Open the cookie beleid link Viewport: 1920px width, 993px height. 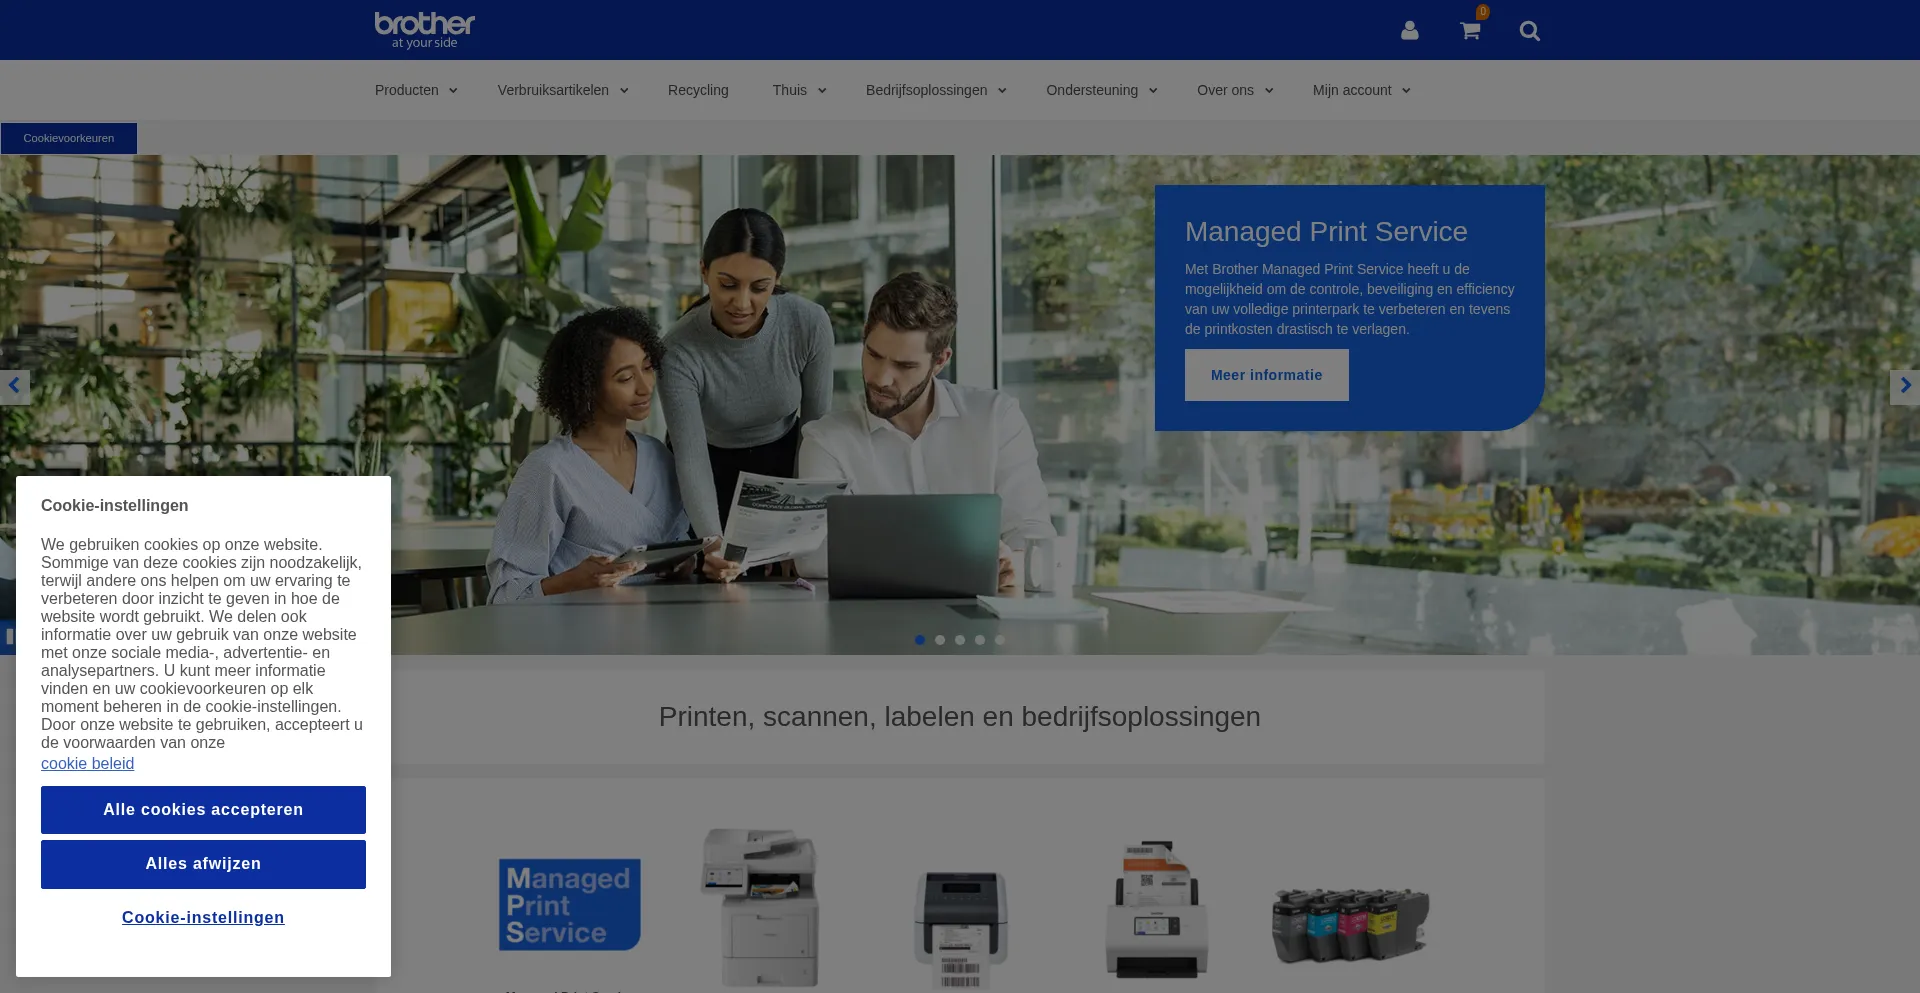pos(87,764)
